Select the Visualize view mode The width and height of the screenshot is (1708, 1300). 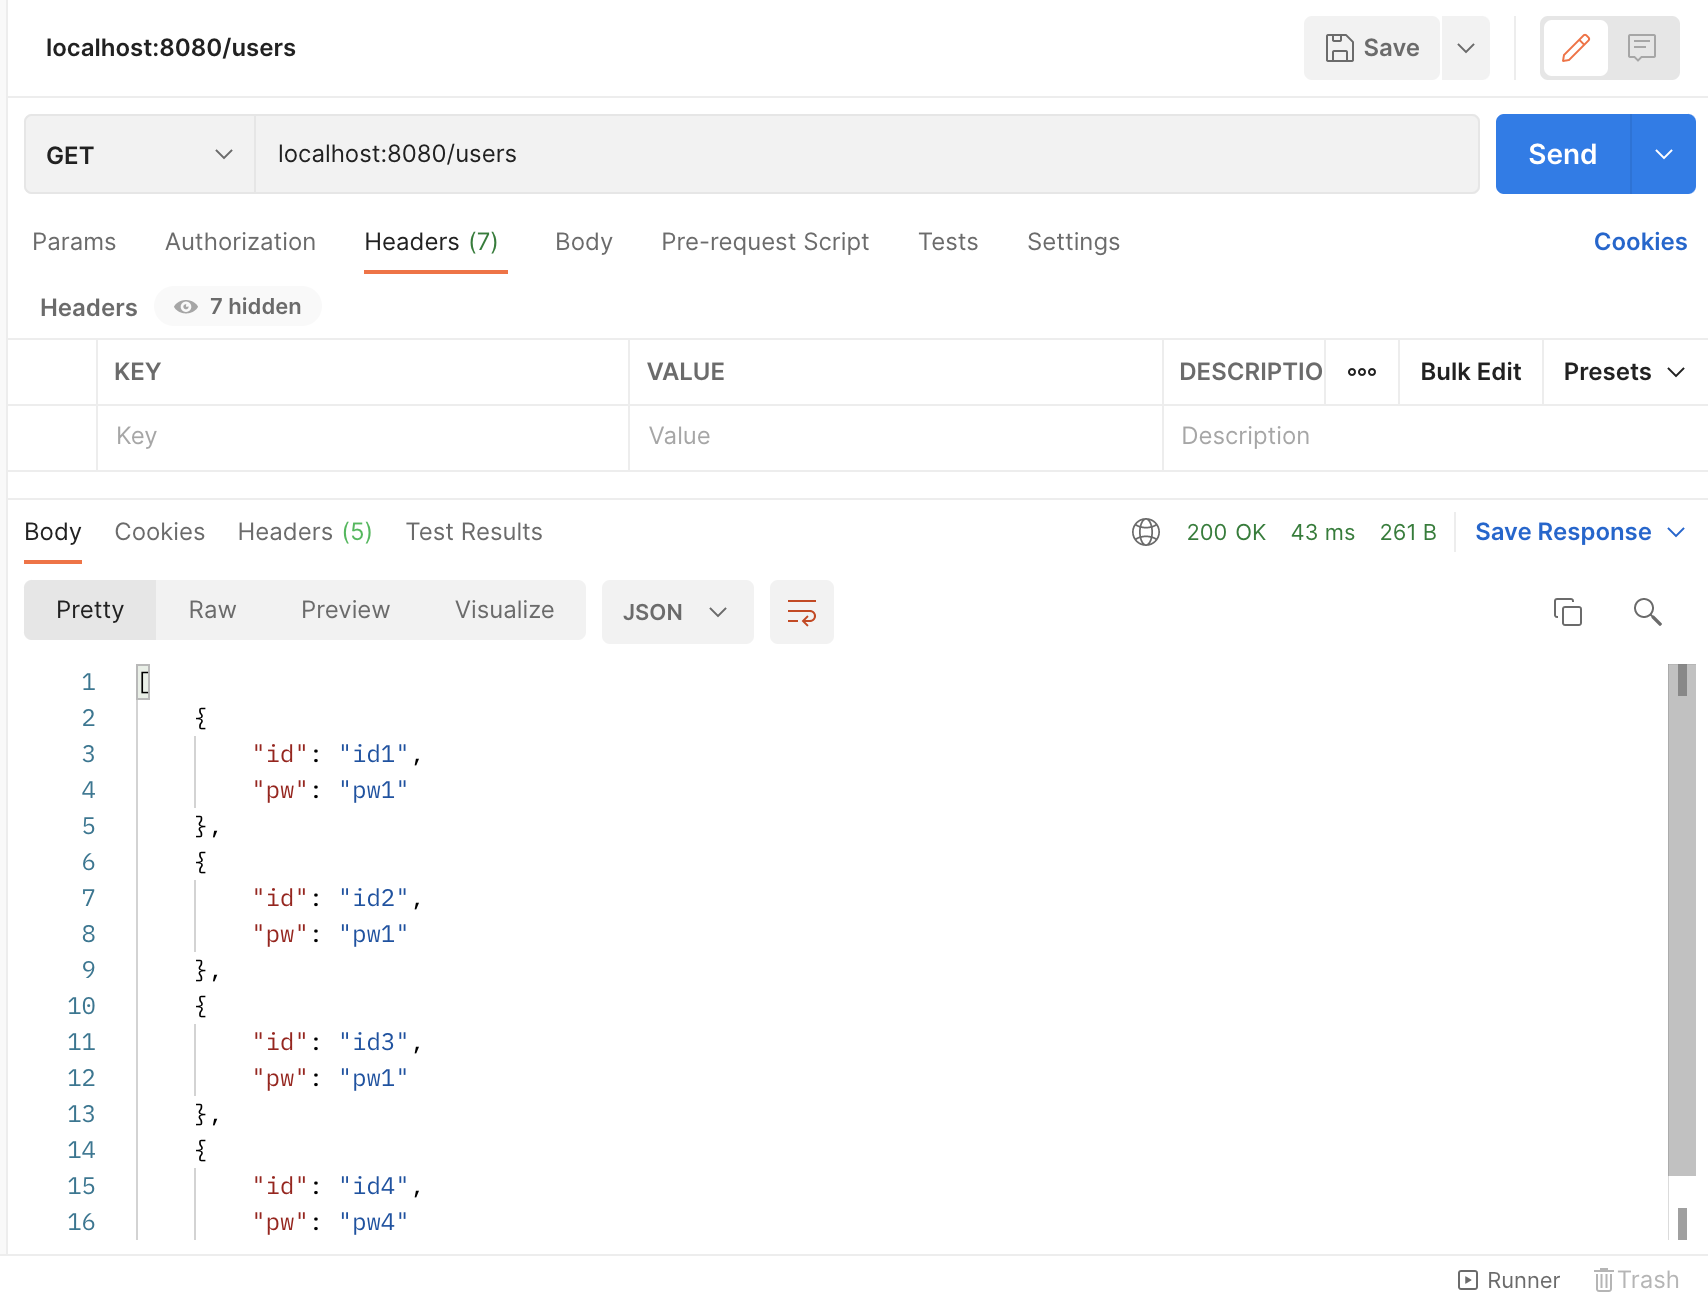[504, 610]
